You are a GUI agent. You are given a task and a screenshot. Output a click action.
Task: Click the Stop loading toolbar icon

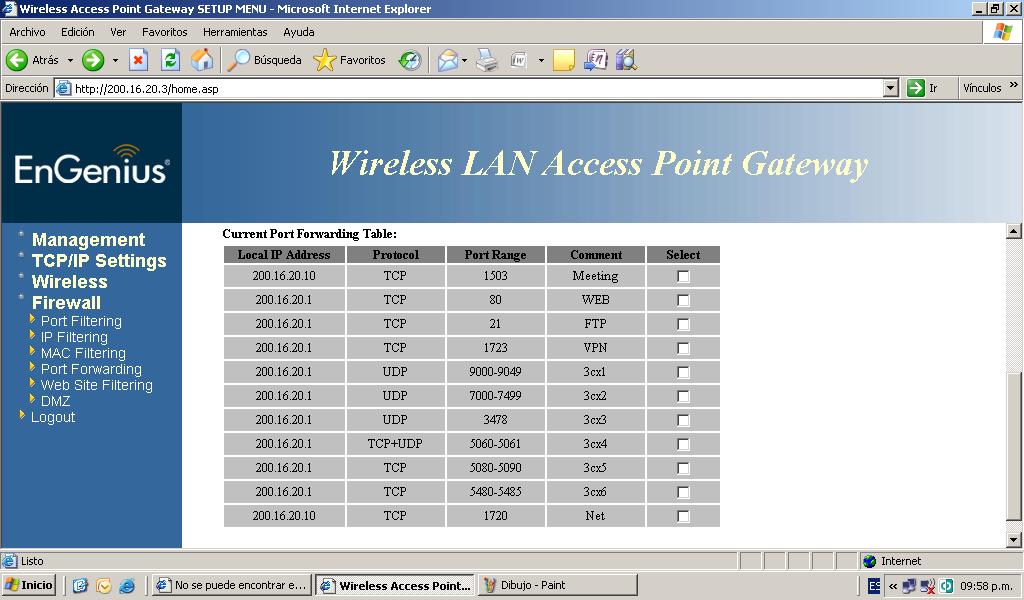tap(138, 61)
